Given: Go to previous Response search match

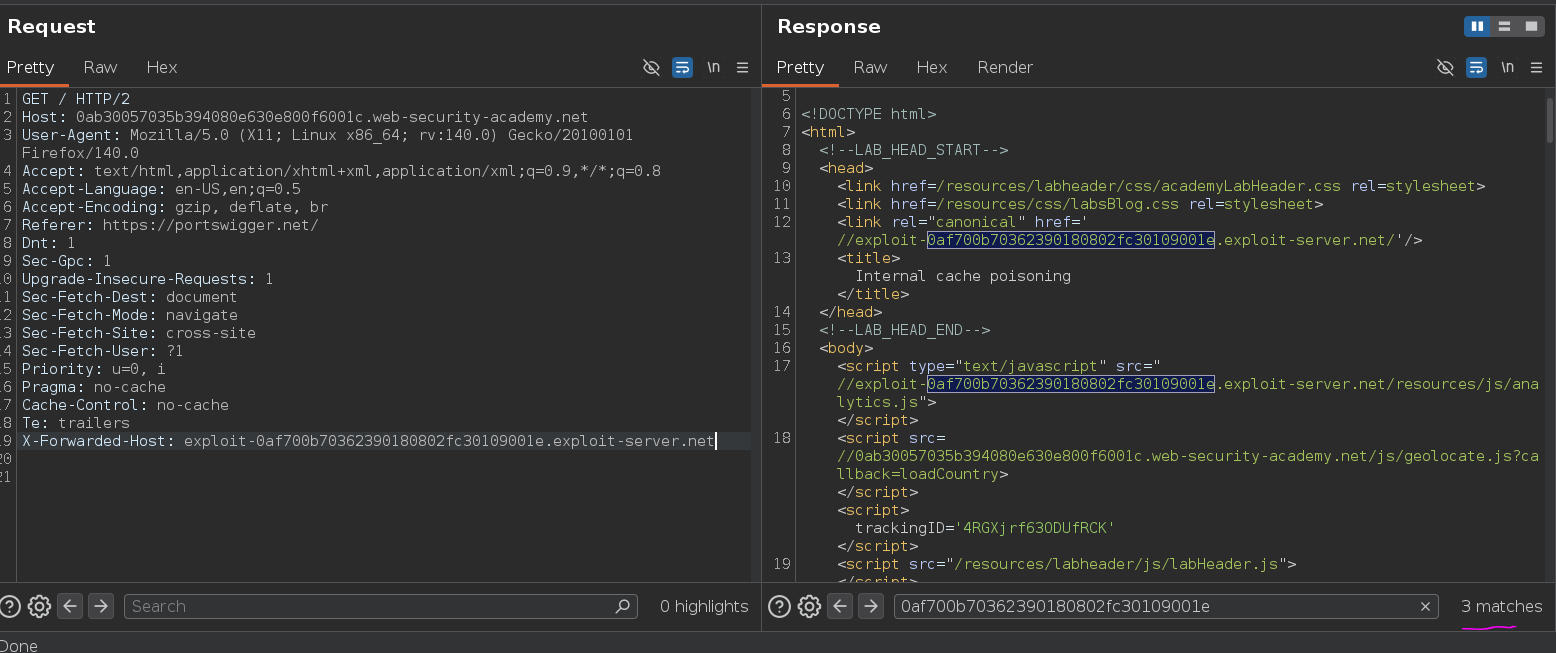Looking at the screenshot, I should coord(840,606).
